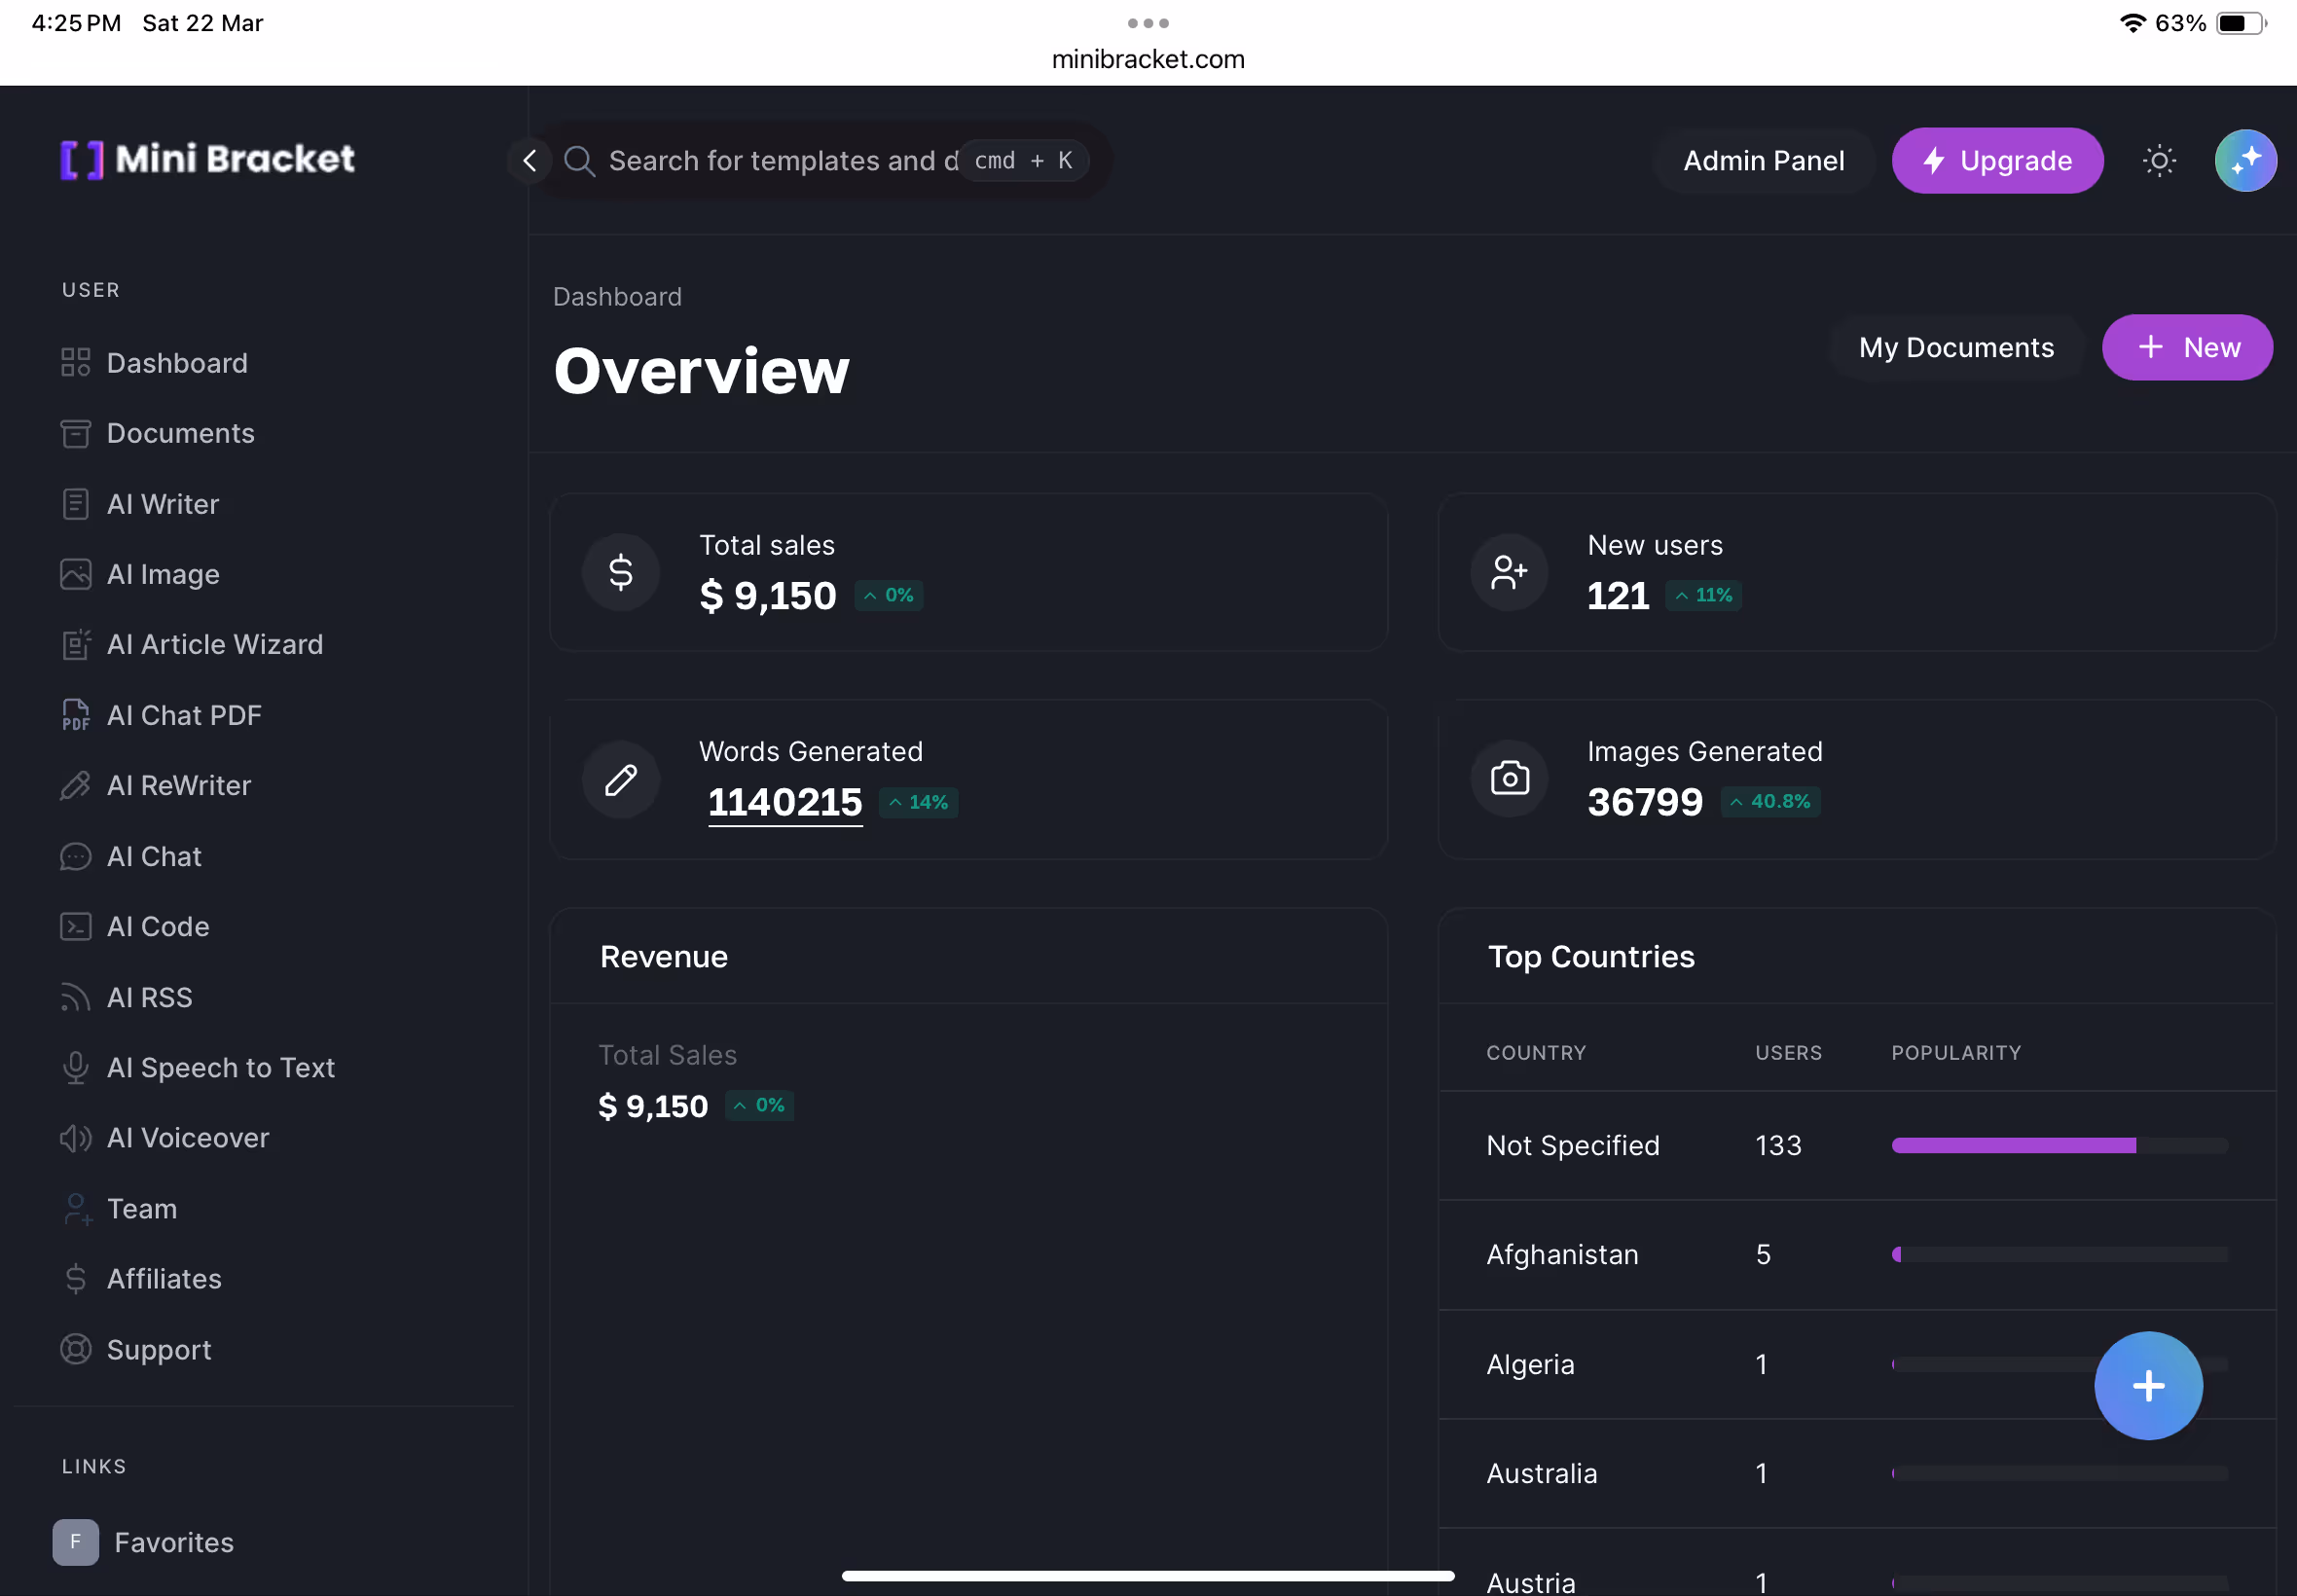The image size is (2297, 1596).
Task: Click the AI Voiceover speaker icon
Action: pyautogui.click(x=75, y=1138)
